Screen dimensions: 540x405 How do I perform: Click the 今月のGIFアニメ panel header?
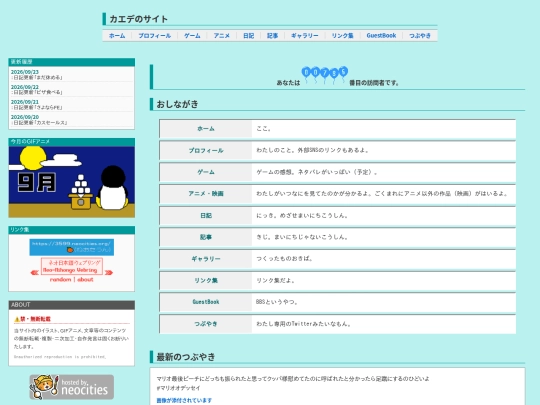point(72,142)
